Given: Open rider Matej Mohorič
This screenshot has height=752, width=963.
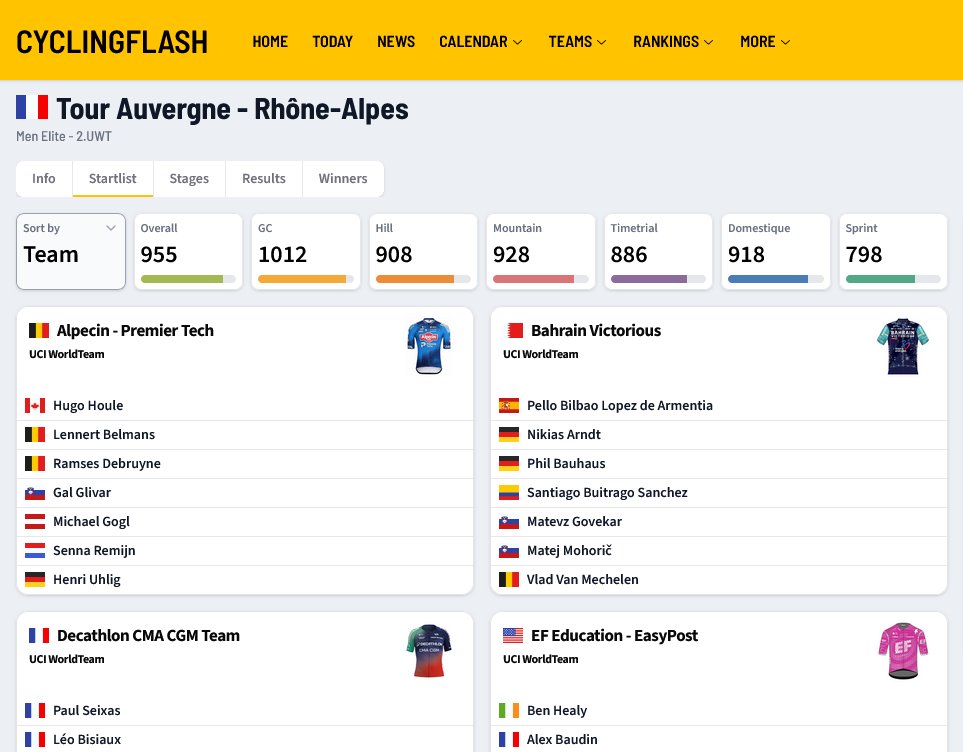Looking at the screenshot, I should 569,550.
